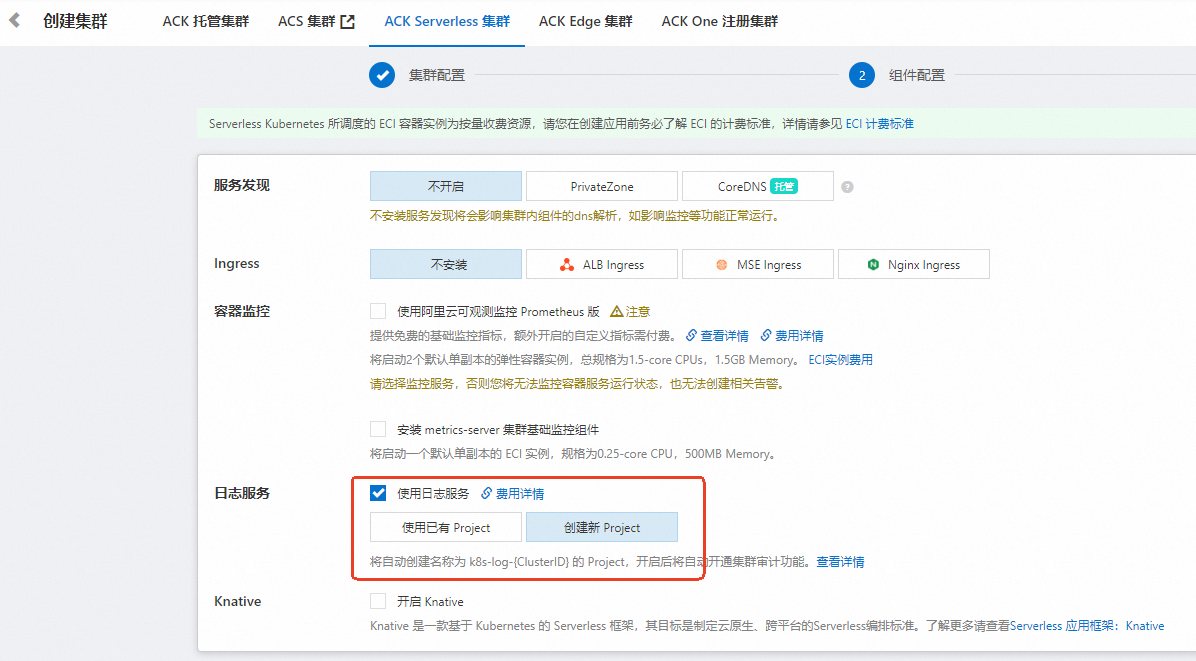Click the 日志服务 section label
Screen dimensions: 1196x661
[x=242, y=493]
